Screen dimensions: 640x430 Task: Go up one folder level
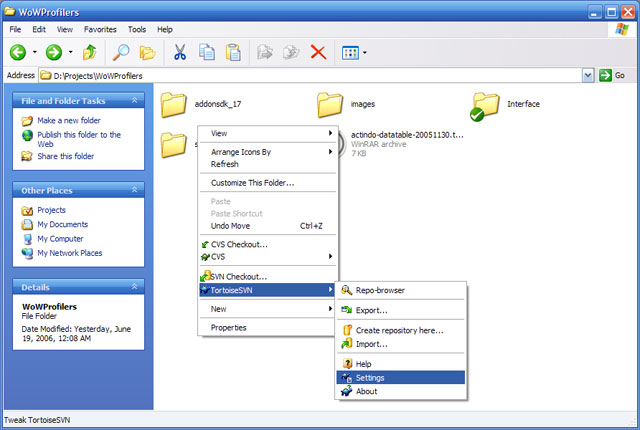[89, 52]
